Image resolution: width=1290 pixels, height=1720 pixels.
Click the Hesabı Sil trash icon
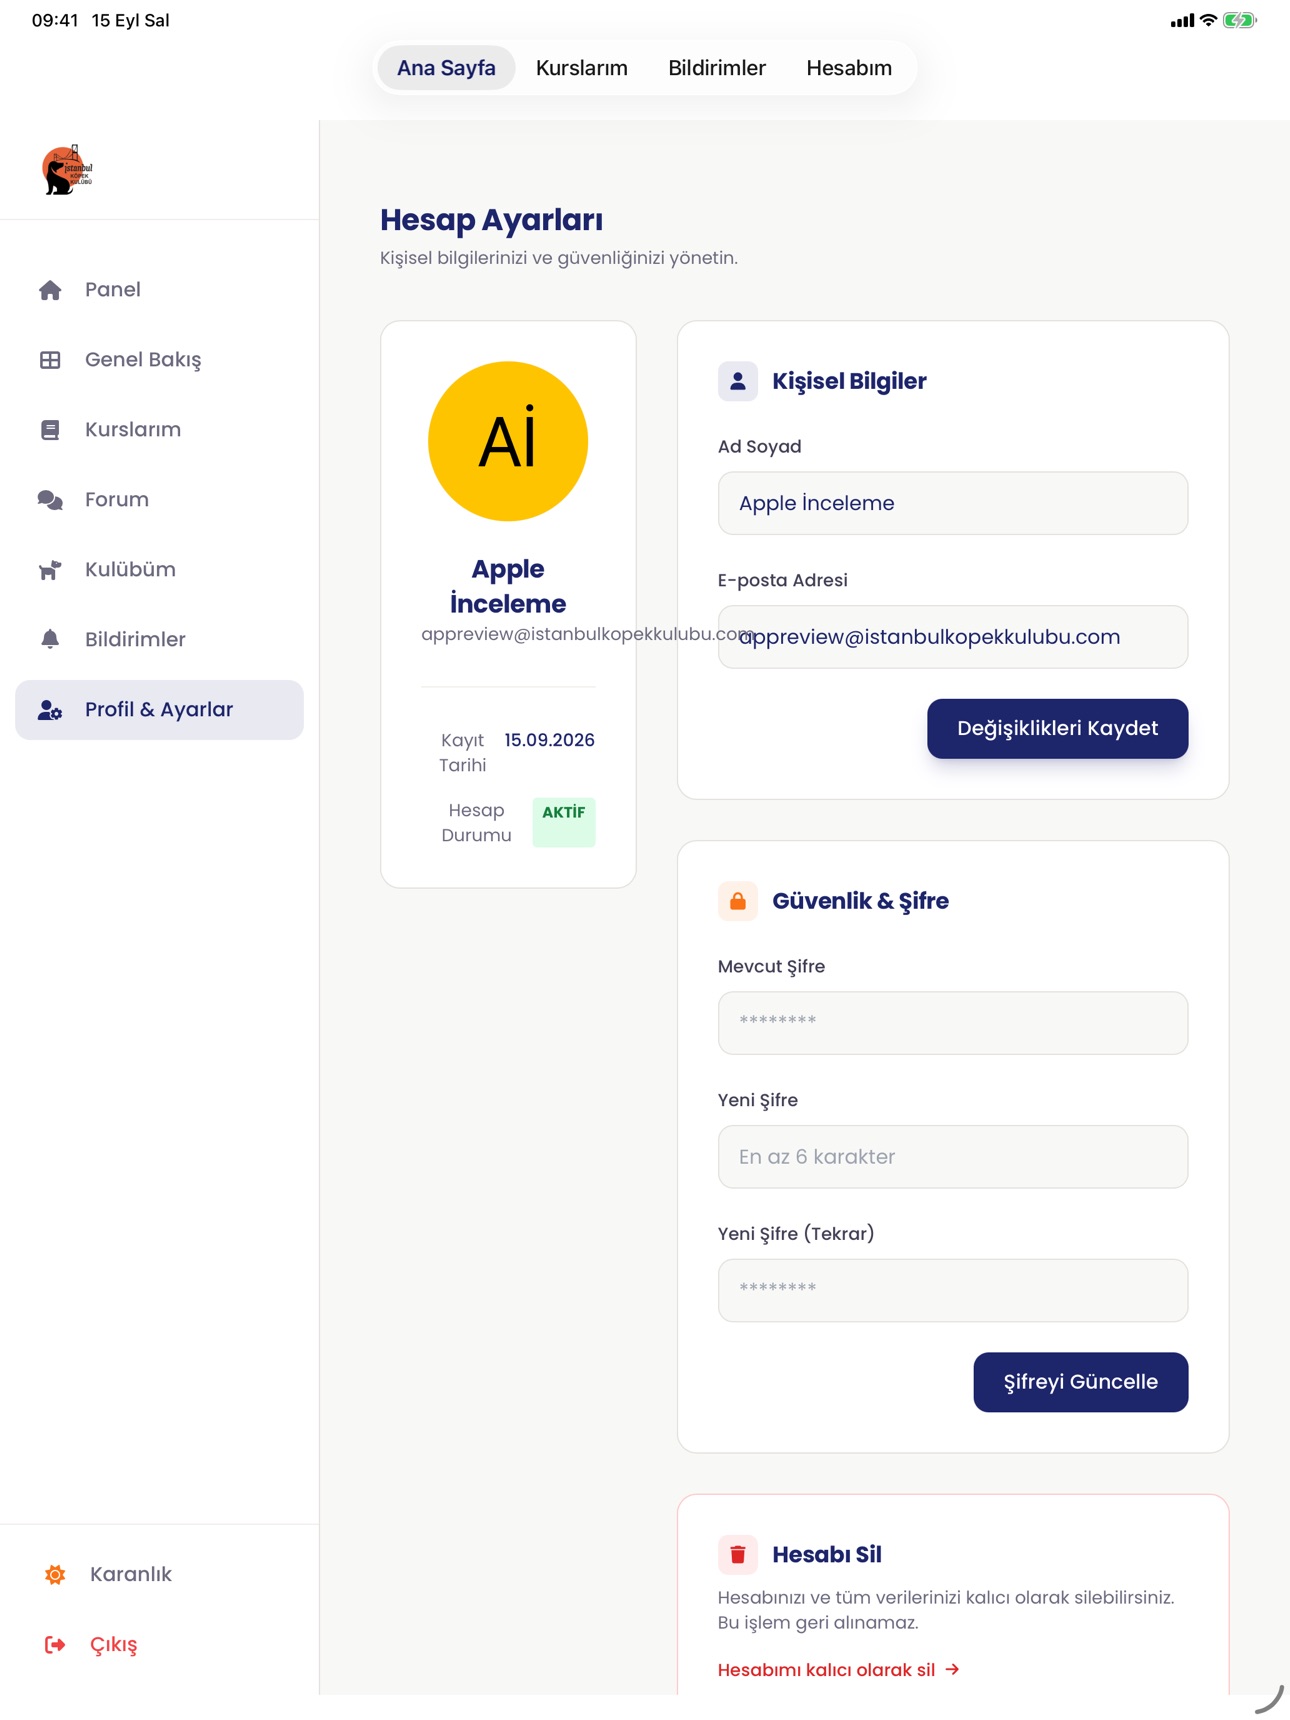pos(738,1555)
